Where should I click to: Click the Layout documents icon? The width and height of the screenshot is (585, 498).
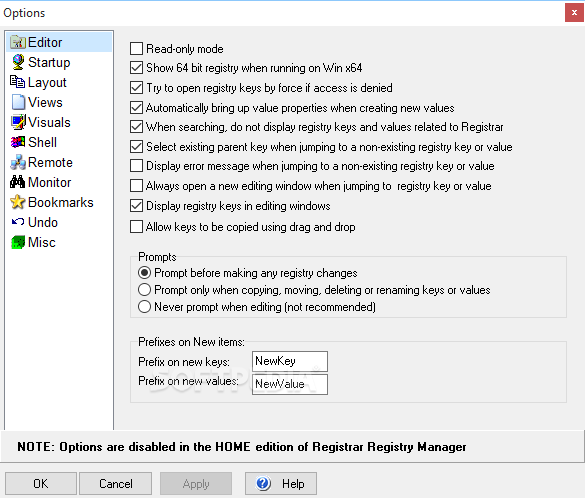(x=18, y=82)
